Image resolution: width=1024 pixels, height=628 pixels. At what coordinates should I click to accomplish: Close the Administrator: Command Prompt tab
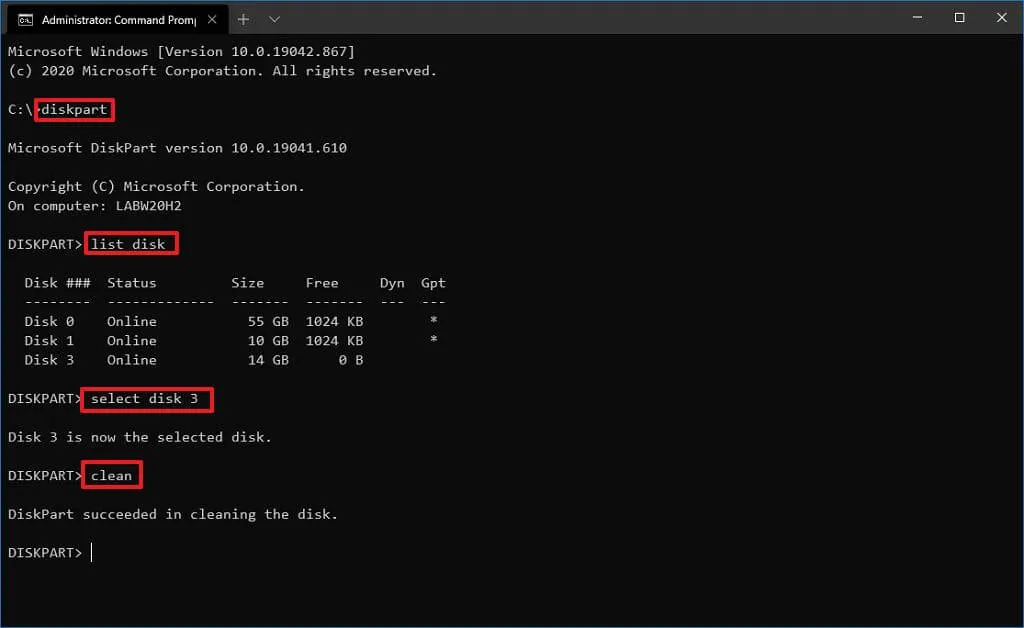[210, 18]
